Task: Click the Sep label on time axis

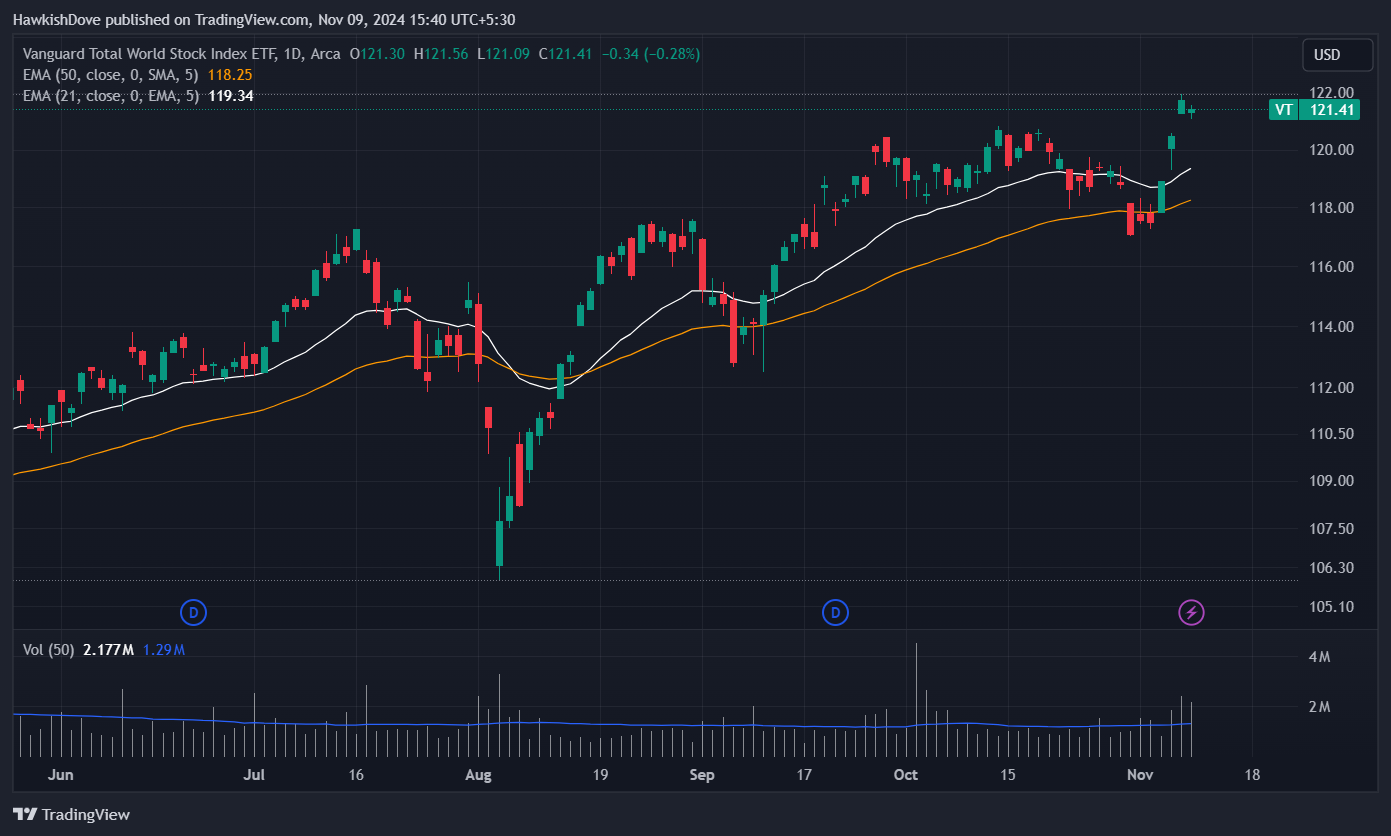Action: point(702,775)
